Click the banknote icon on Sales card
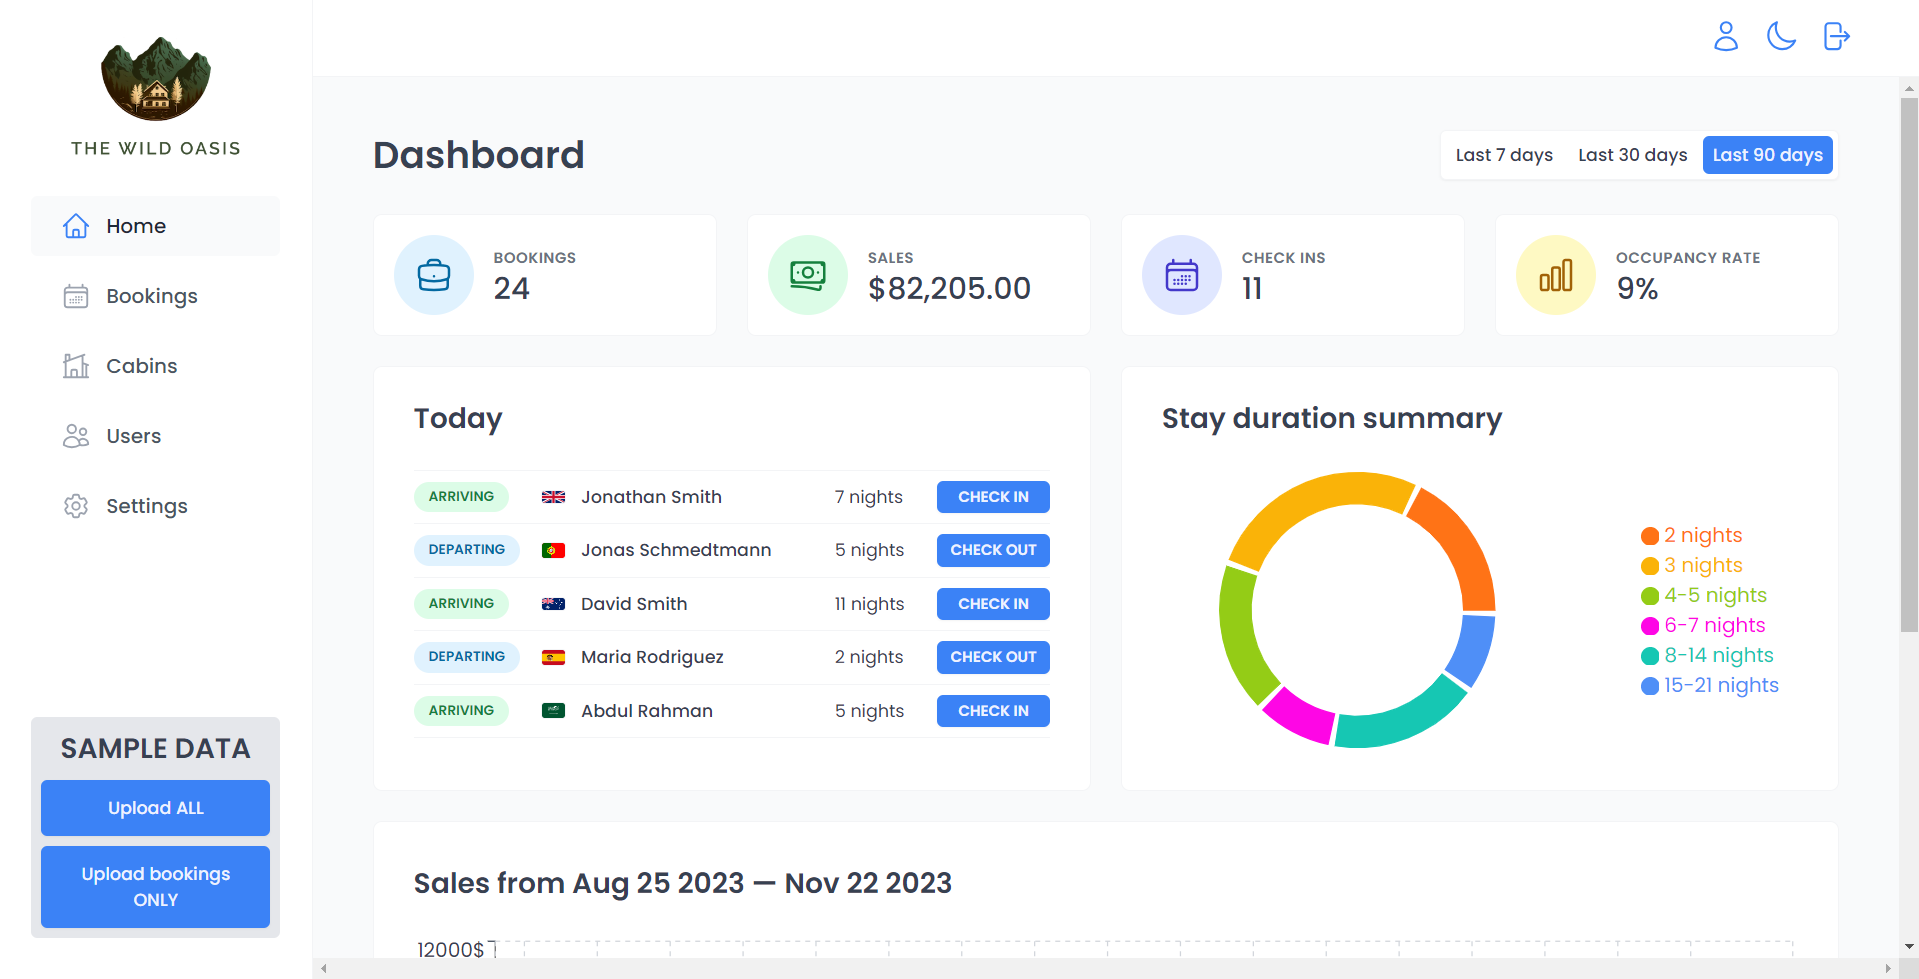Image resolution: width=1919 pixels, height=979 pixels. coord(808,275)
